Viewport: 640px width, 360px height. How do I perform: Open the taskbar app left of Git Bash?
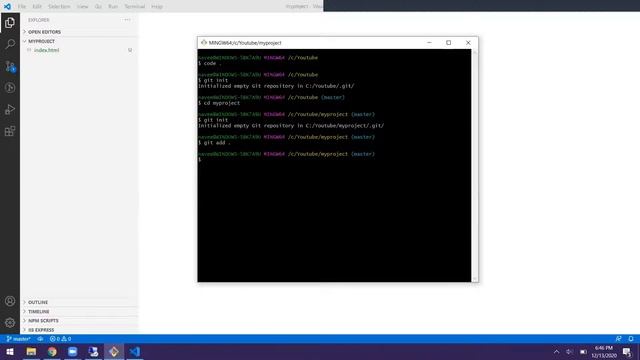pyautogui.click(x=93, y=351)
